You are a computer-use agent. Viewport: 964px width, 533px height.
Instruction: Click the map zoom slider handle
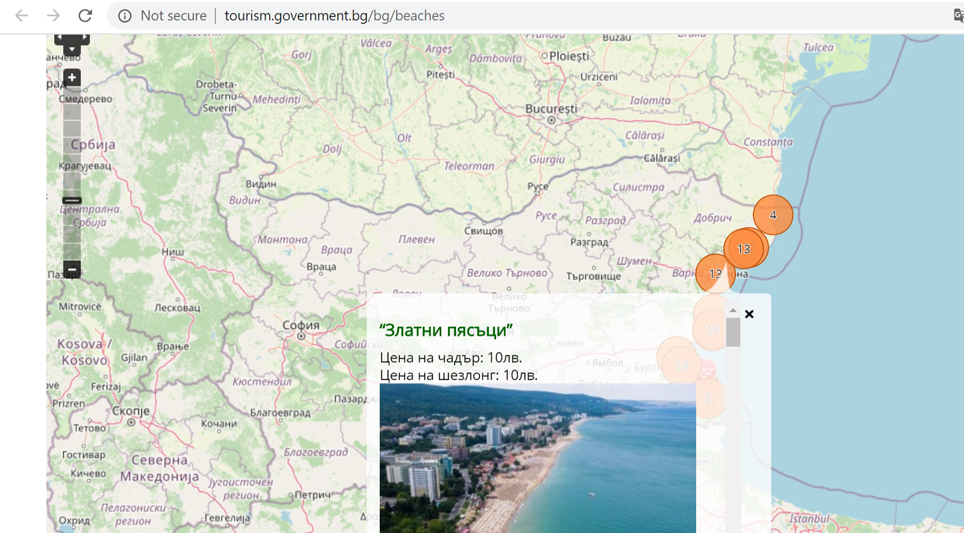72,200
